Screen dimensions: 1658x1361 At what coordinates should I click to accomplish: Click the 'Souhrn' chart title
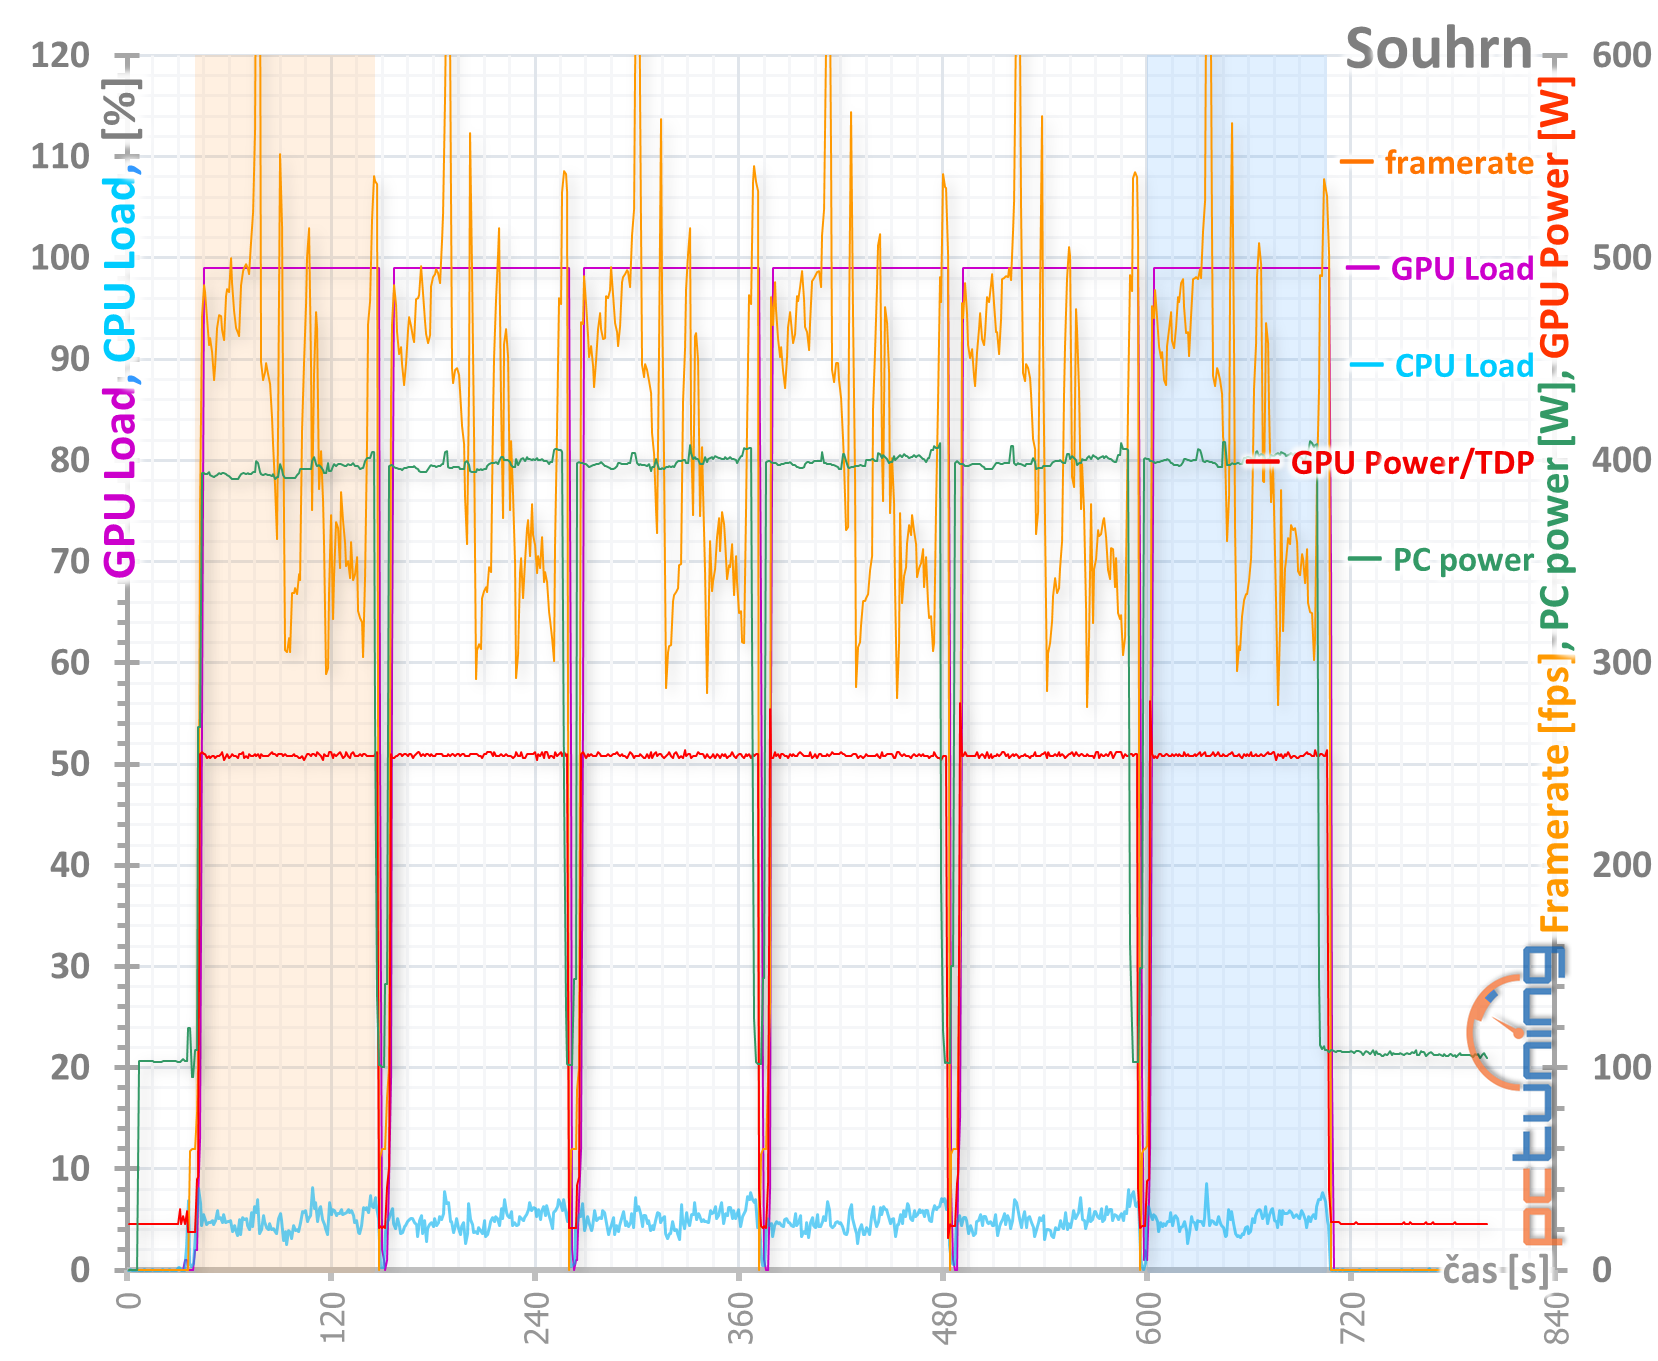(x=1438, y=48)
